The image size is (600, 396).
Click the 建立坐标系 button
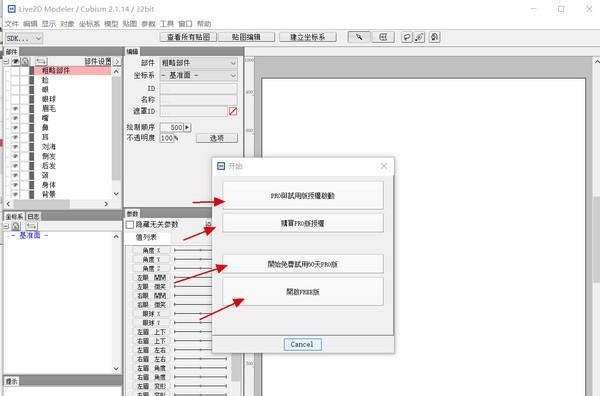pos(308,37)
